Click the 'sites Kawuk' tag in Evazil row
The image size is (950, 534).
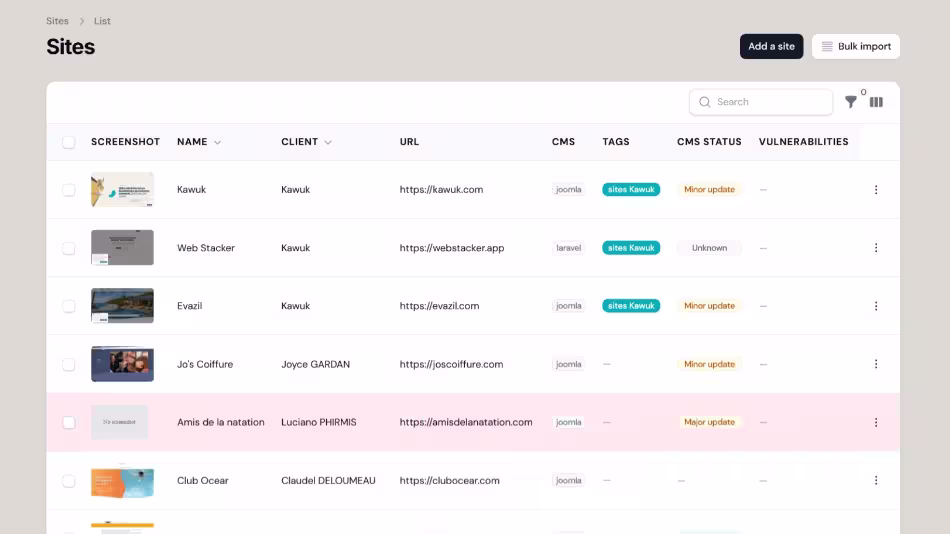[x=631, y=306]
